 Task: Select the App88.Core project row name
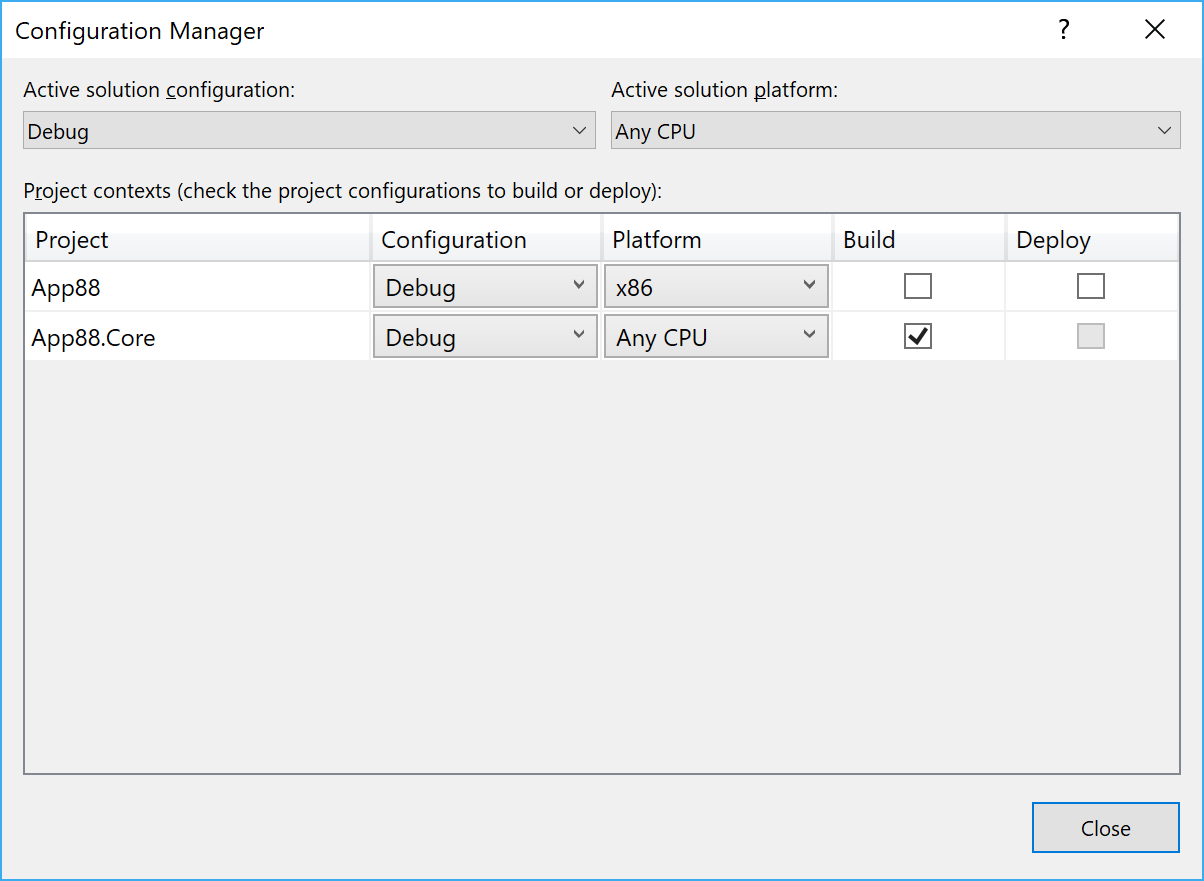coord(93,338)
